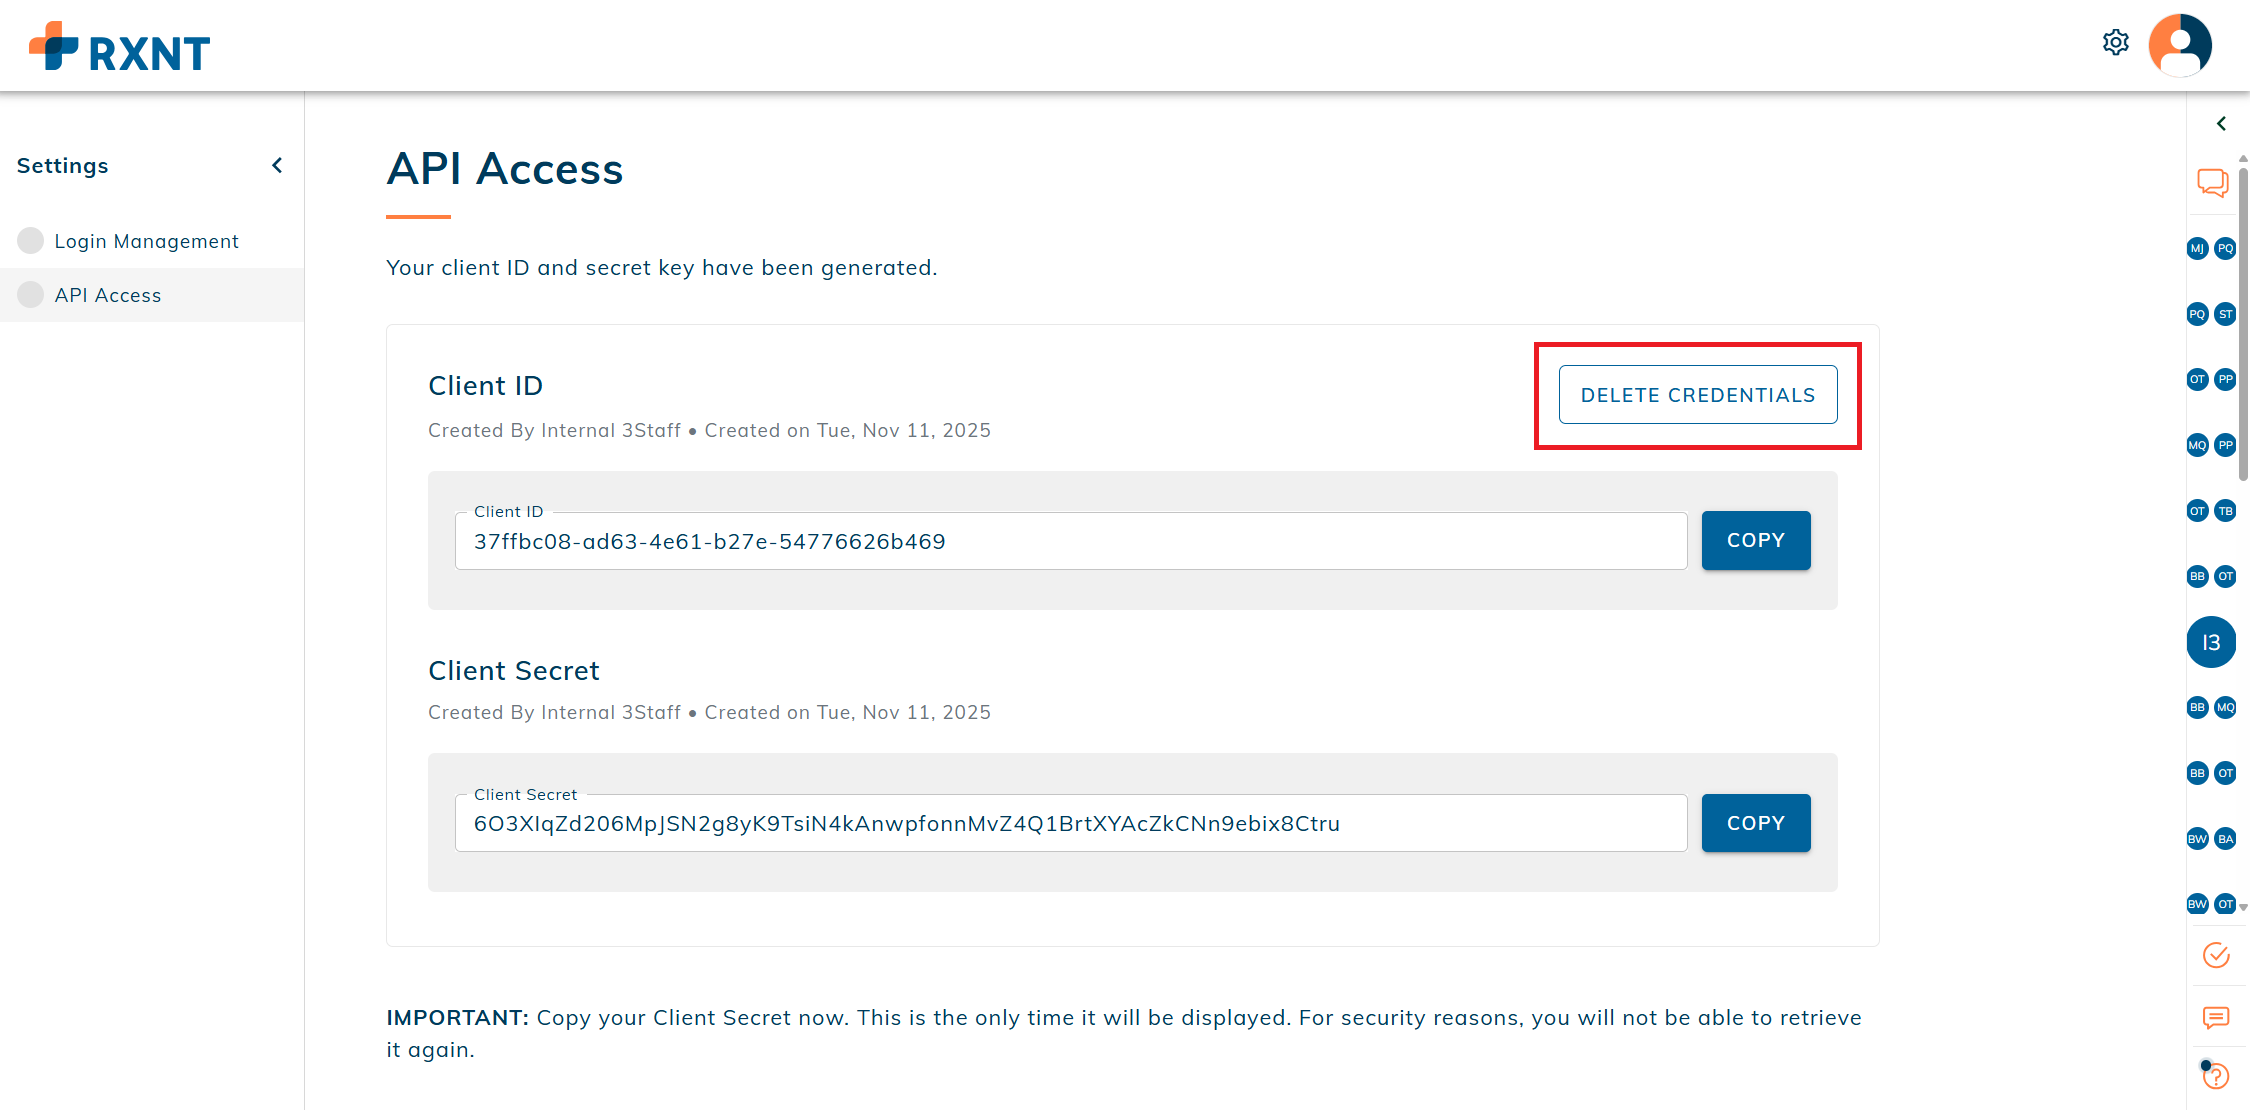Viewport: 2250px width, 1110px height.
Task: Click the DELETE CREDENTIALS button
Action: pyautogui.click(x=1697, y=394)
